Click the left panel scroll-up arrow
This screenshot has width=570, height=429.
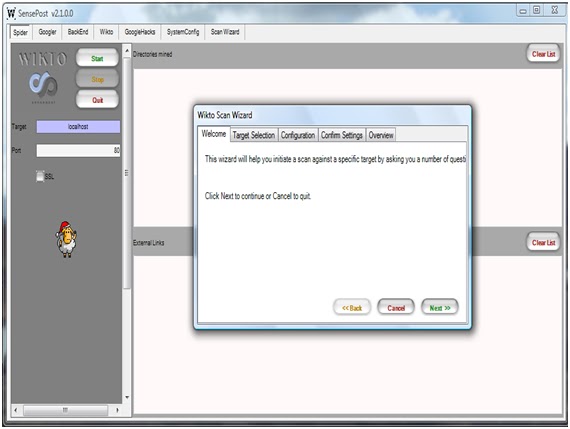tap(127, 51)
